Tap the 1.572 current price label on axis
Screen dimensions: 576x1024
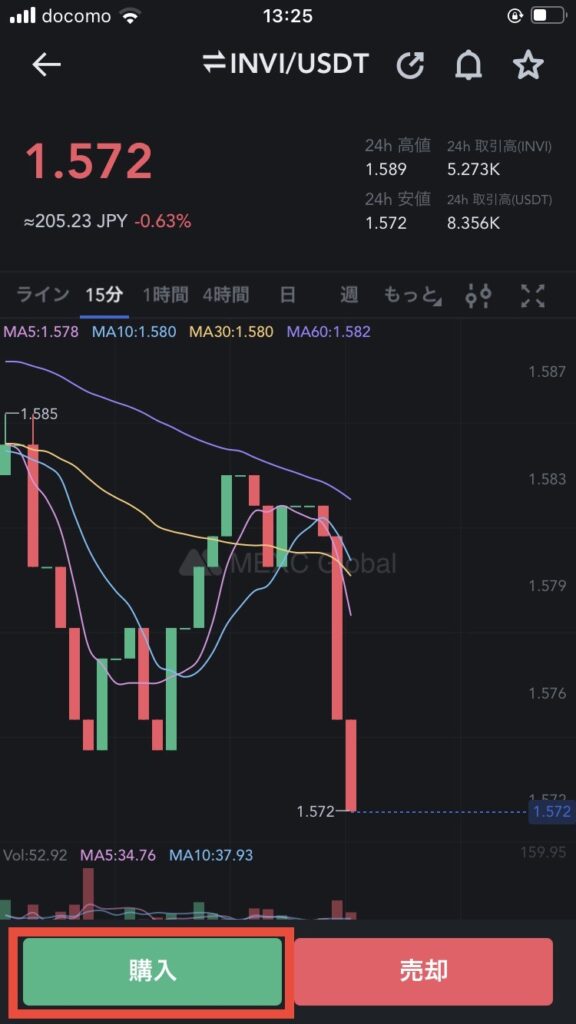tap(551, 812)
